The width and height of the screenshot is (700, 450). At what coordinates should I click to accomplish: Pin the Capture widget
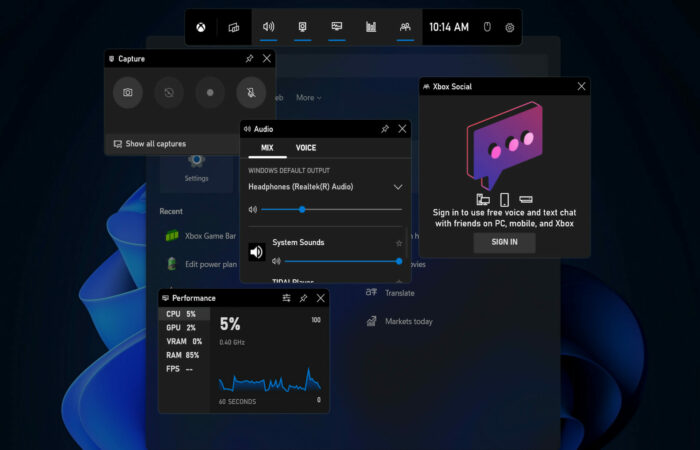(249, 58)
